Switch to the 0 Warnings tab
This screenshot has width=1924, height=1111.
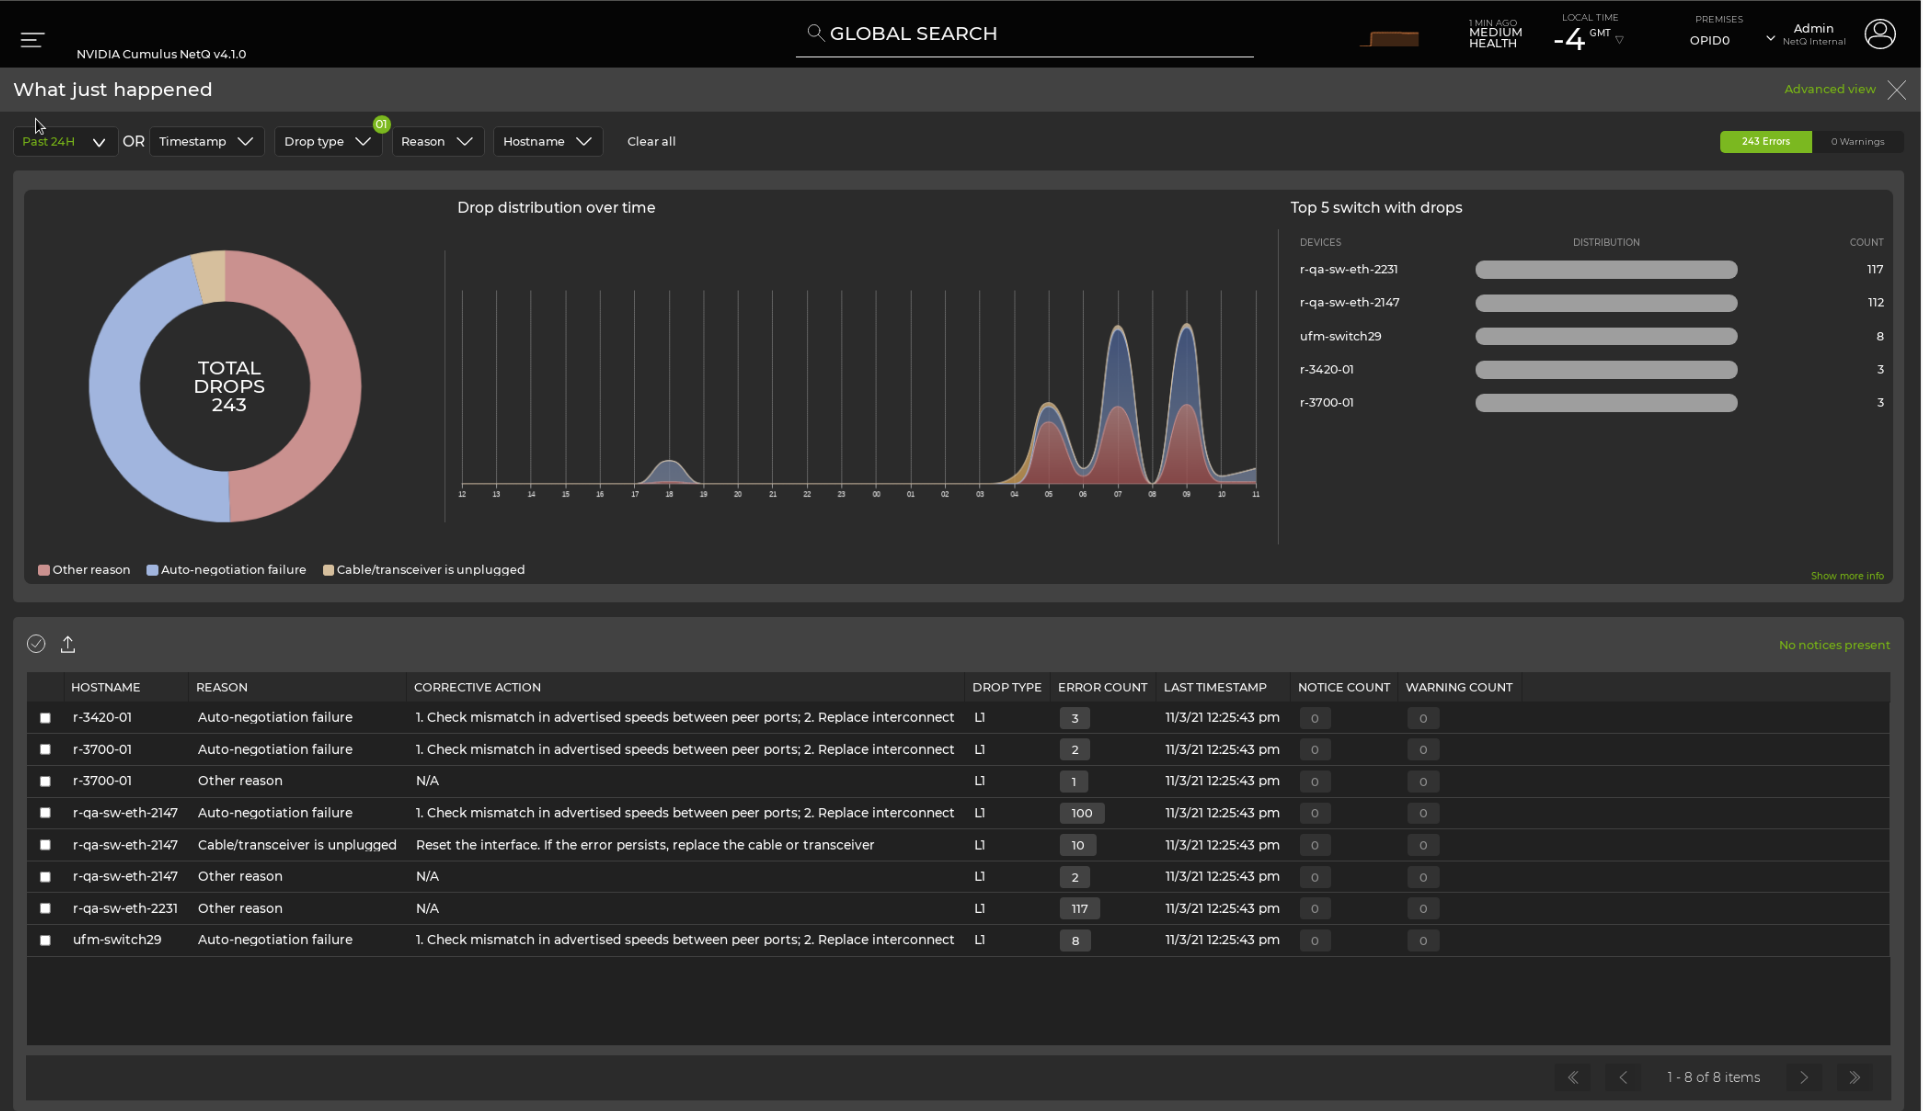pyautogui.click(x=1857, y=142)
